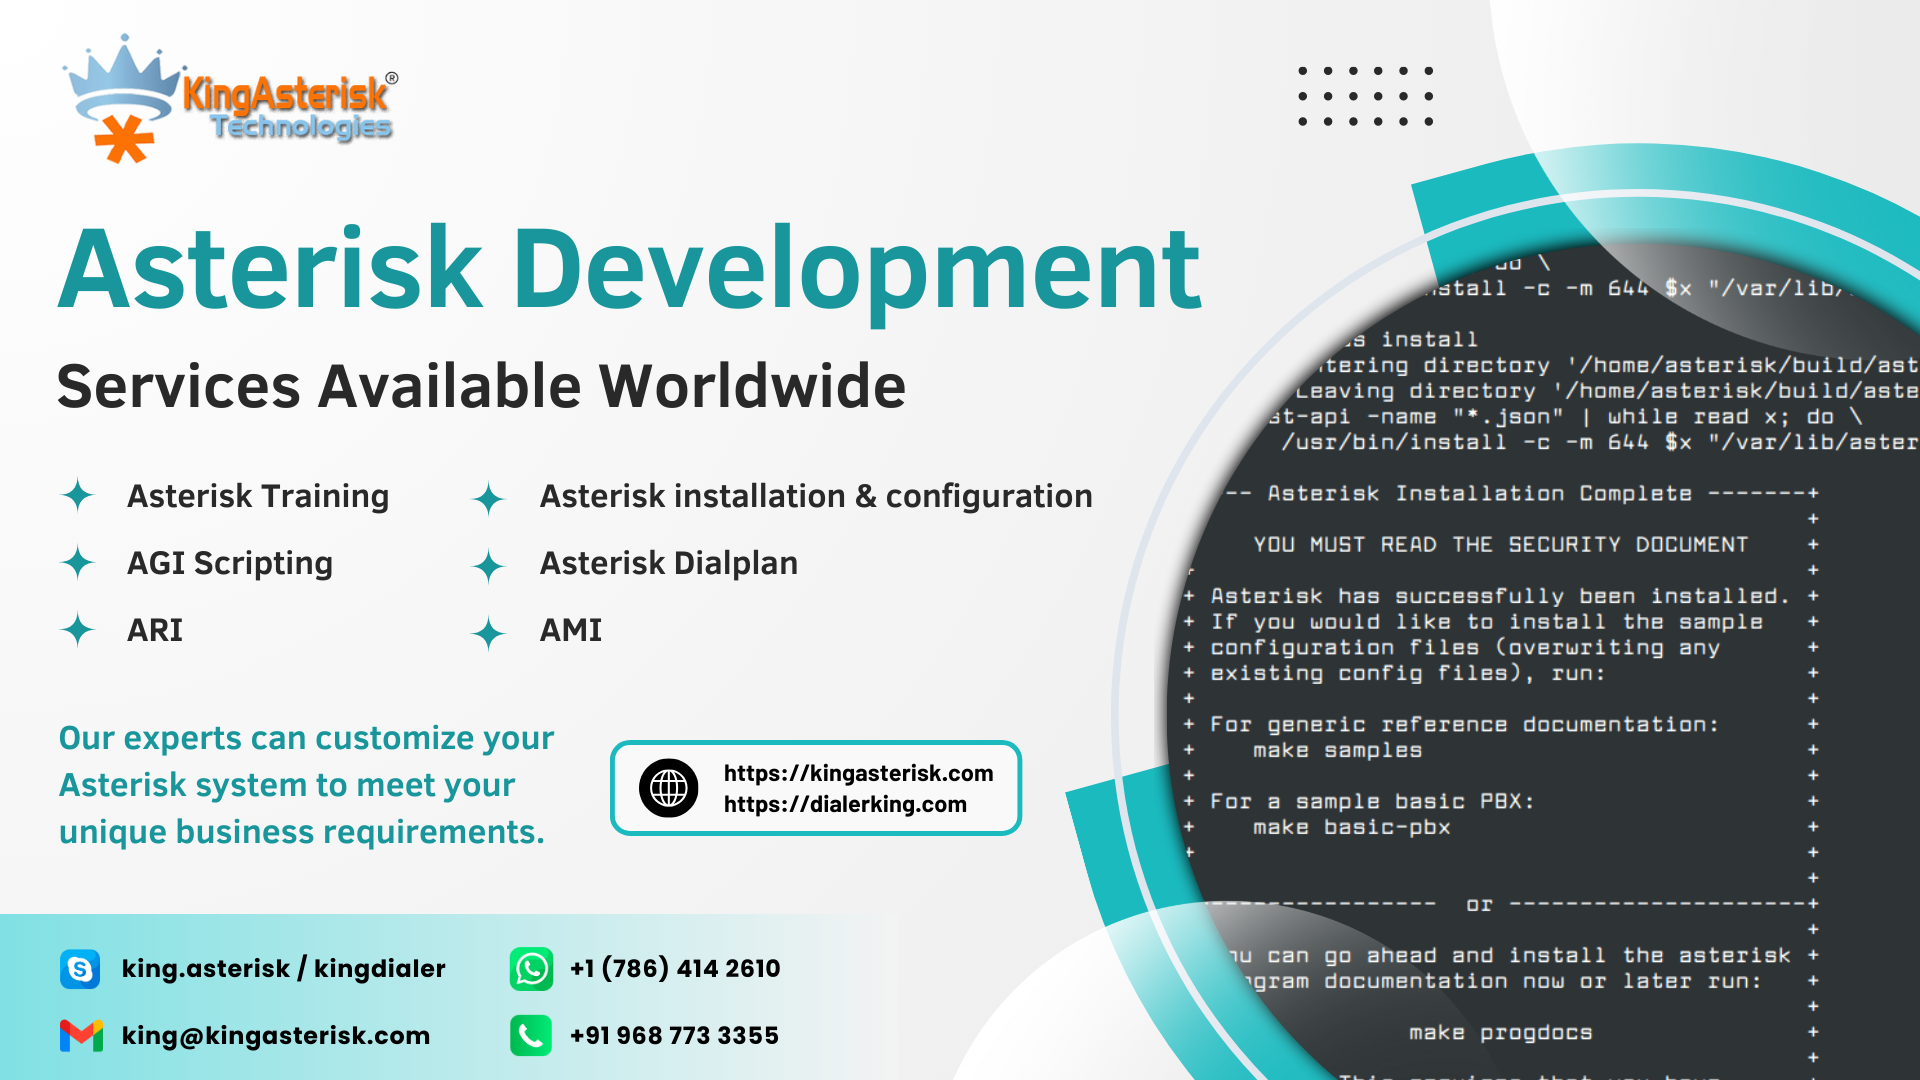Click the green phone call icon
This screenshot has width=1920, height=1080.
click(531, 1036)
